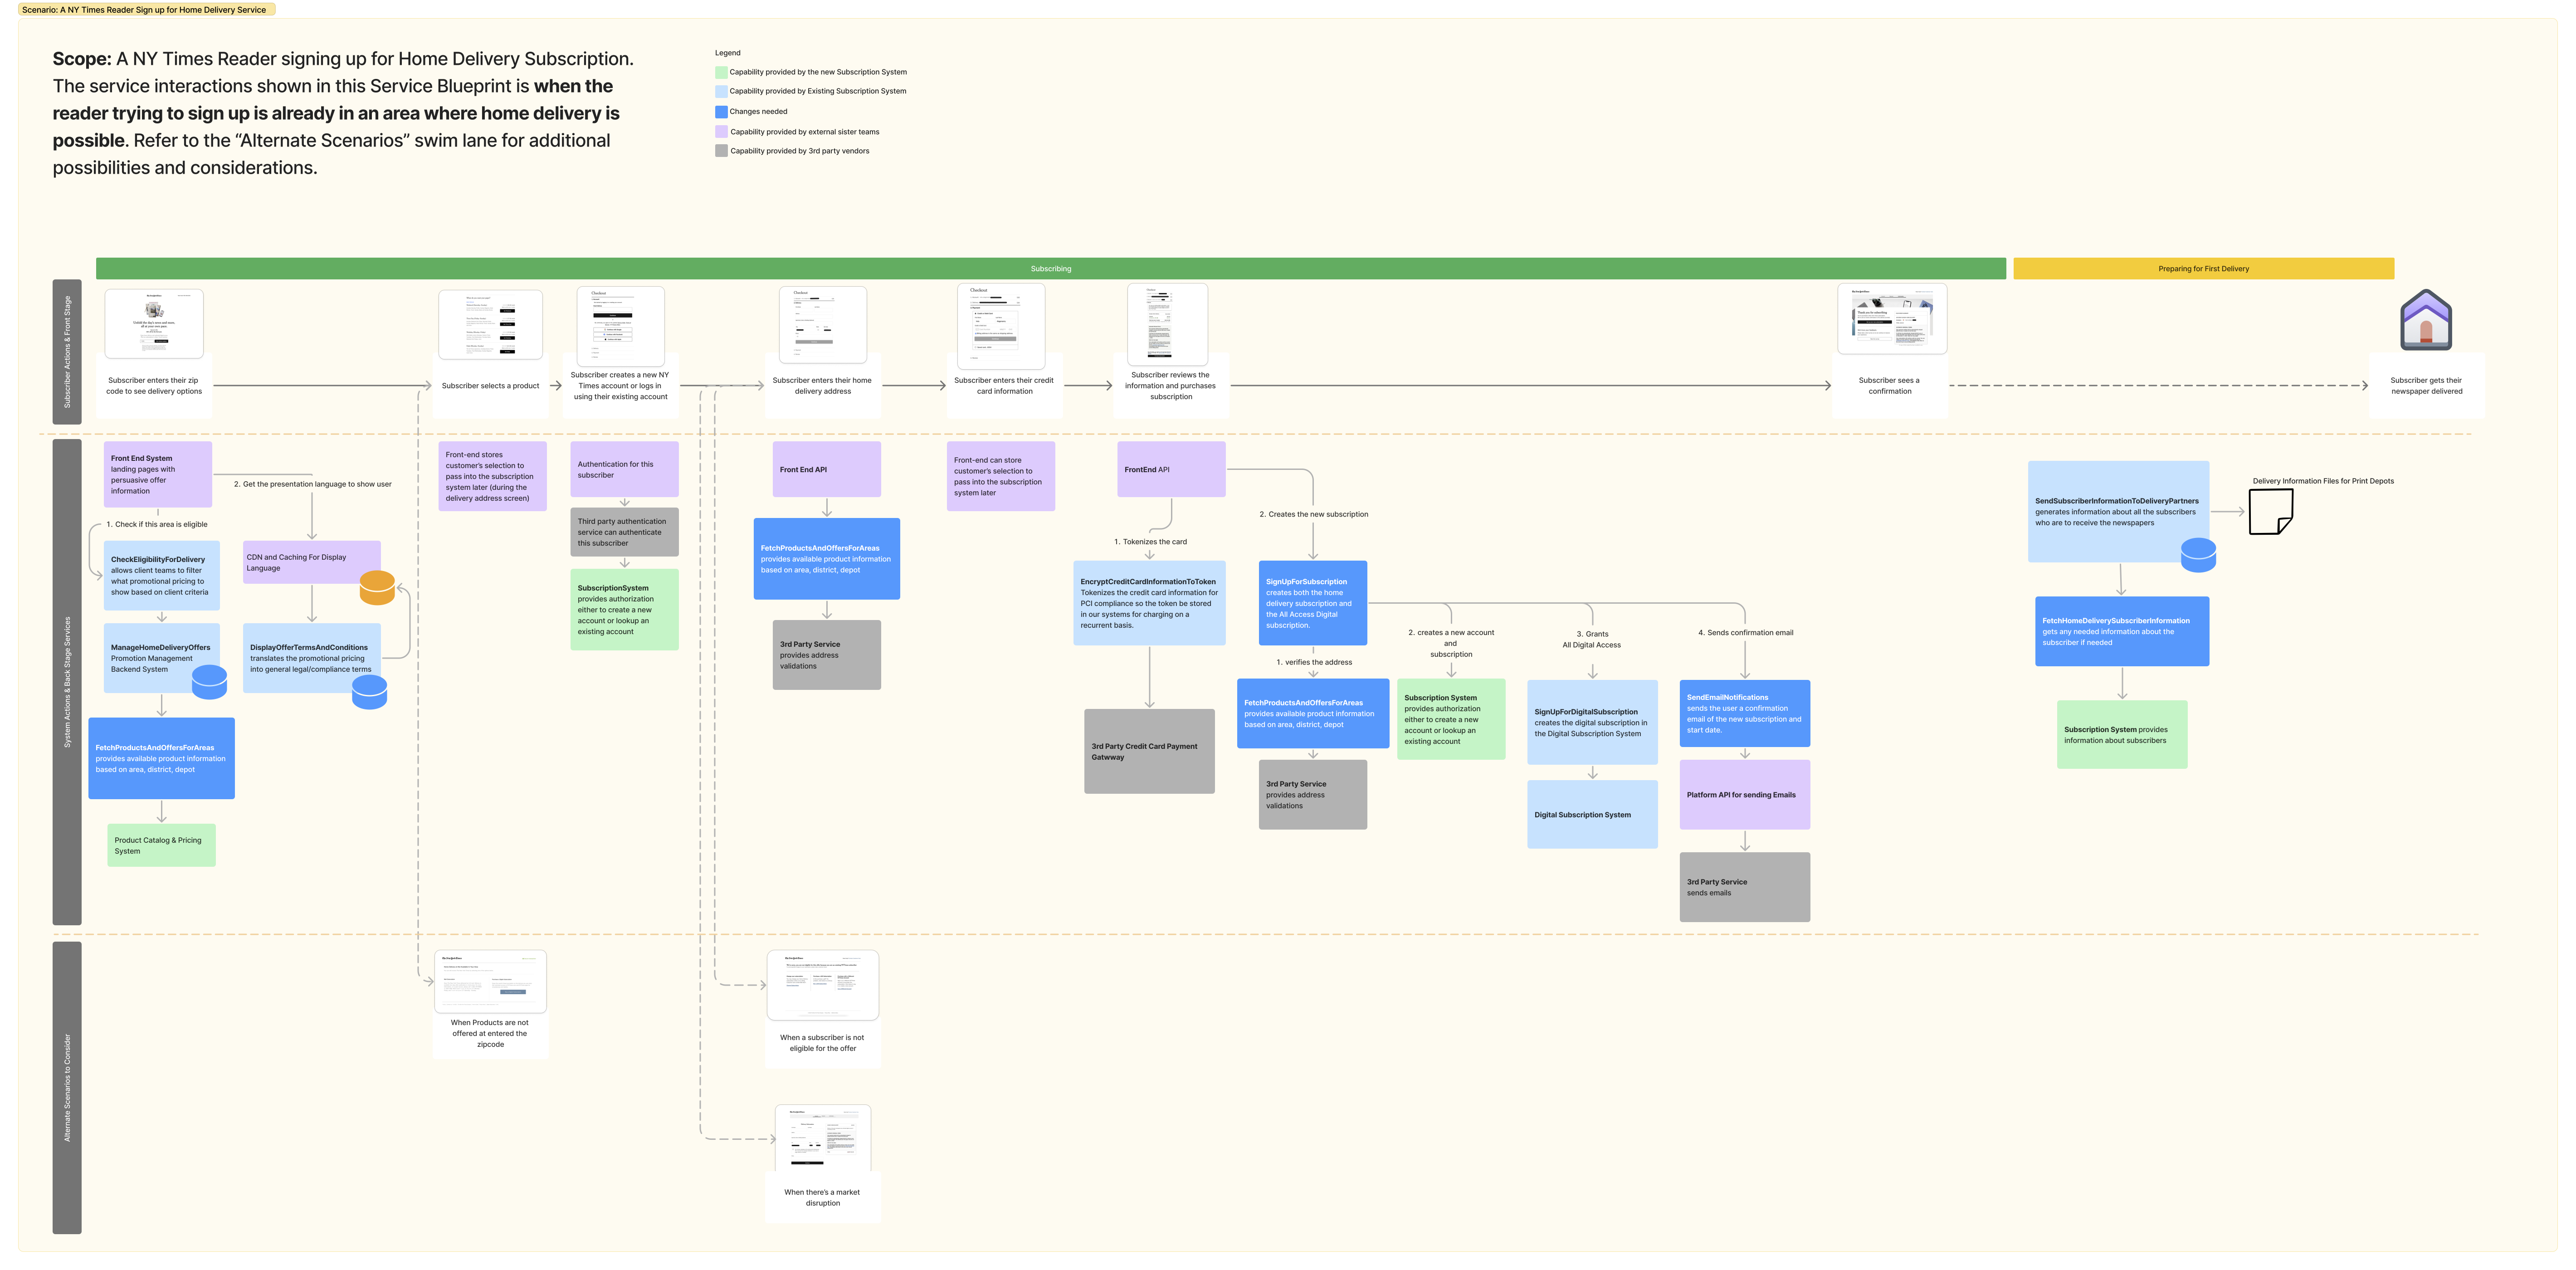Select the Scenario title tag at top
The height and width of the screenshot is (1270, 2576).
pyautogui.click(x=146, y=10)
